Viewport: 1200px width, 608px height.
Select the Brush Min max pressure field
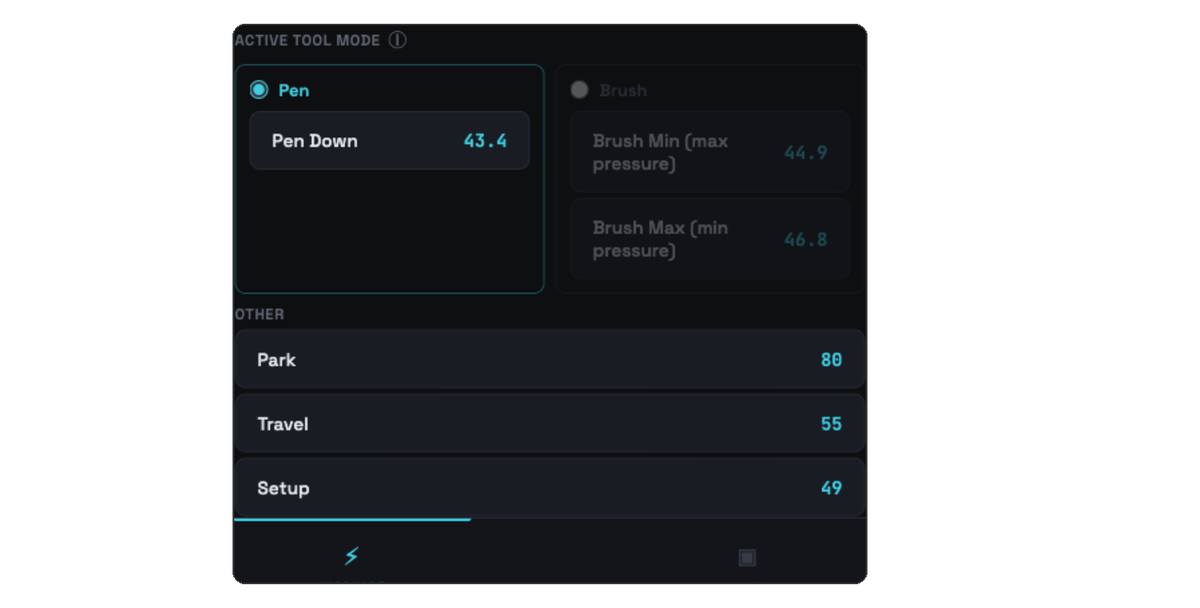pyautogui.click(x=709, y=152)
